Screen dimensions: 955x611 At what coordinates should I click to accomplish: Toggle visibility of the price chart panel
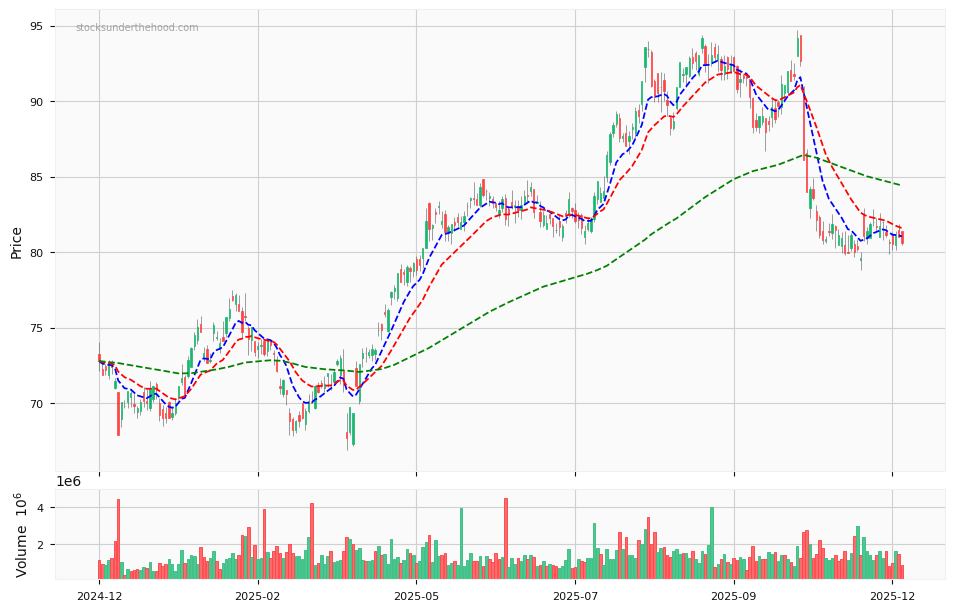pyautogui.click(x=500, y=240)
